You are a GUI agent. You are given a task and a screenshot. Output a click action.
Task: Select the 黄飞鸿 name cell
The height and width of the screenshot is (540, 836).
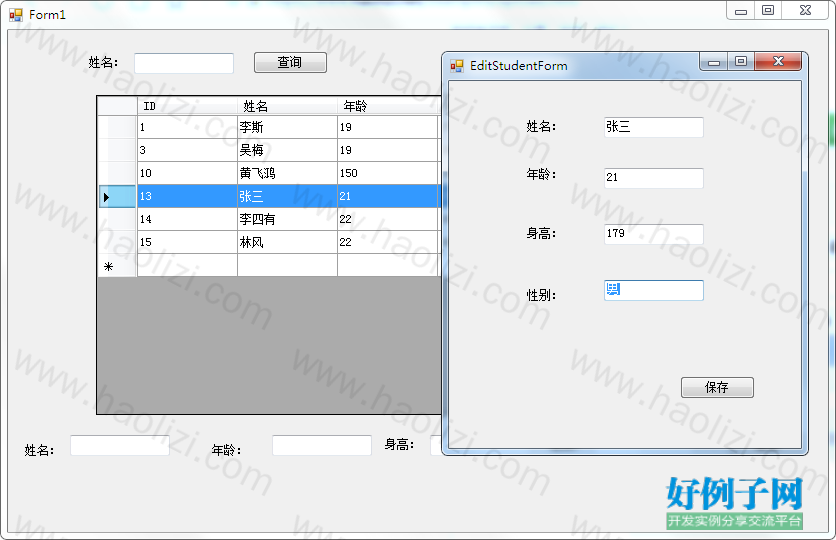(x=287, y=173)
